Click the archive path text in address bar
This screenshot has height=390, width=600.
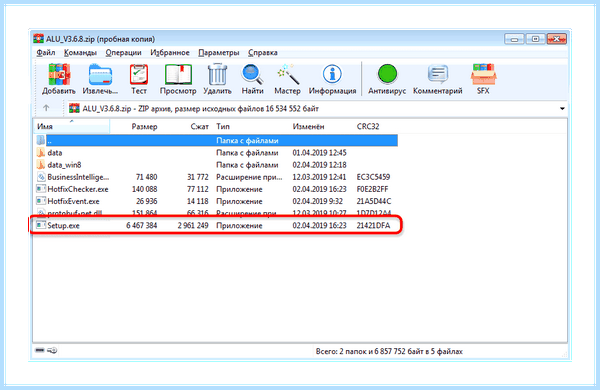click(201, 109)
